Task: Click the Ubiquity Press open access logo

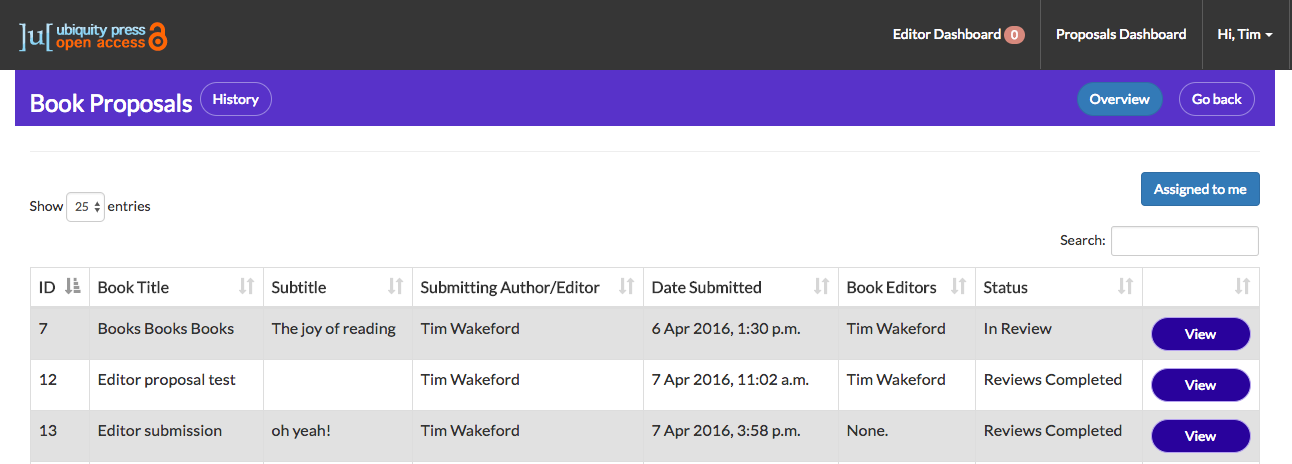Action: coord(93,35)
